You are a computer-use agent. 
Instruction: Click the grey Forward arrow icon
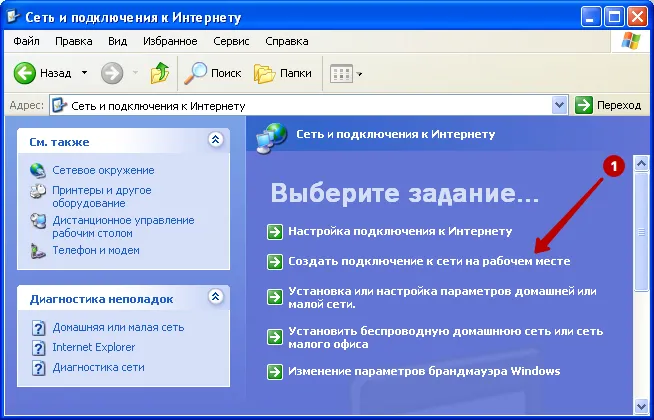[112, 73]
